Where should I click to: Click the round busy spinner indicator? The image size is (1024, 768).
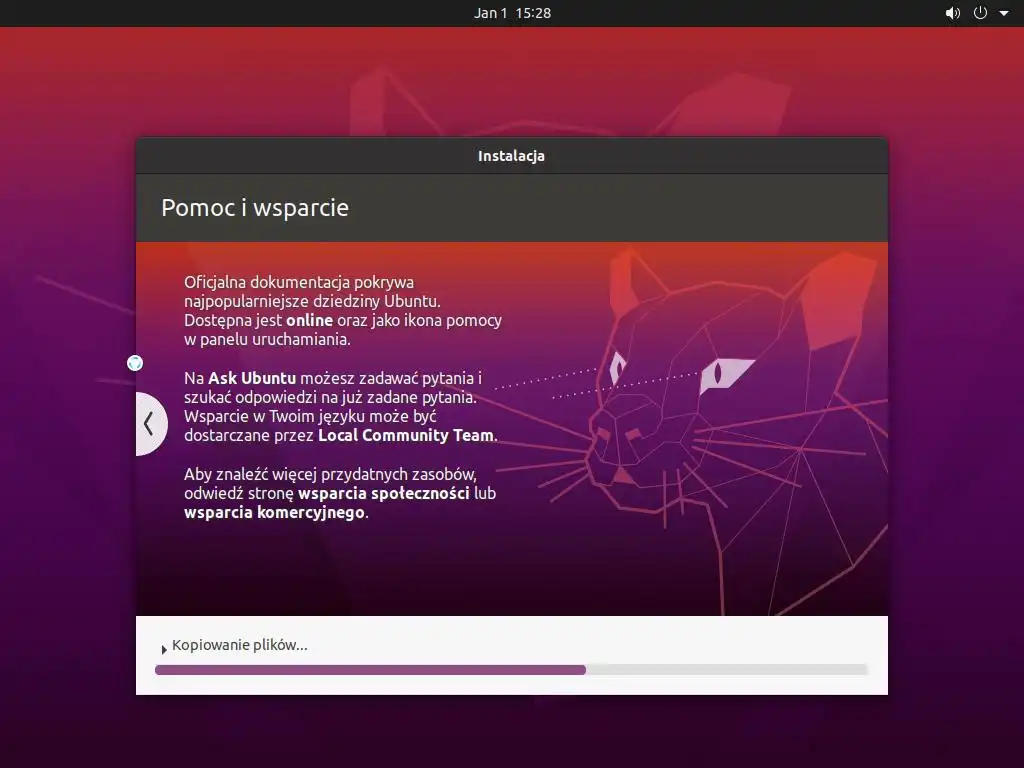tap(135, 363)
